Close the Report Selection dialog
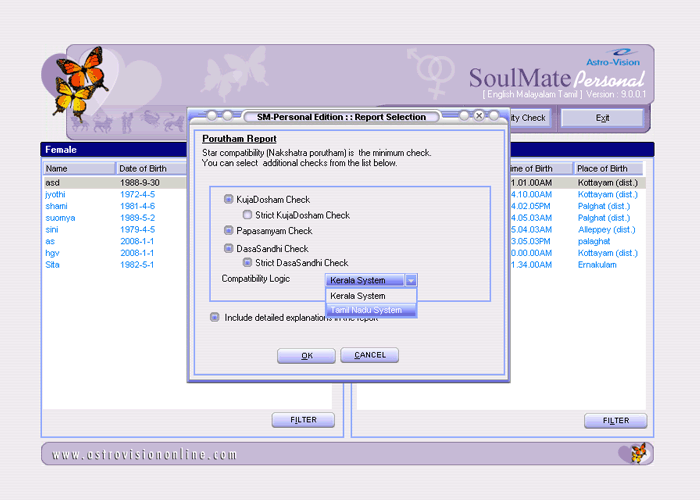The height and width of the screenshot is (500, 700). pyautogui.click(x=479, y=116)
